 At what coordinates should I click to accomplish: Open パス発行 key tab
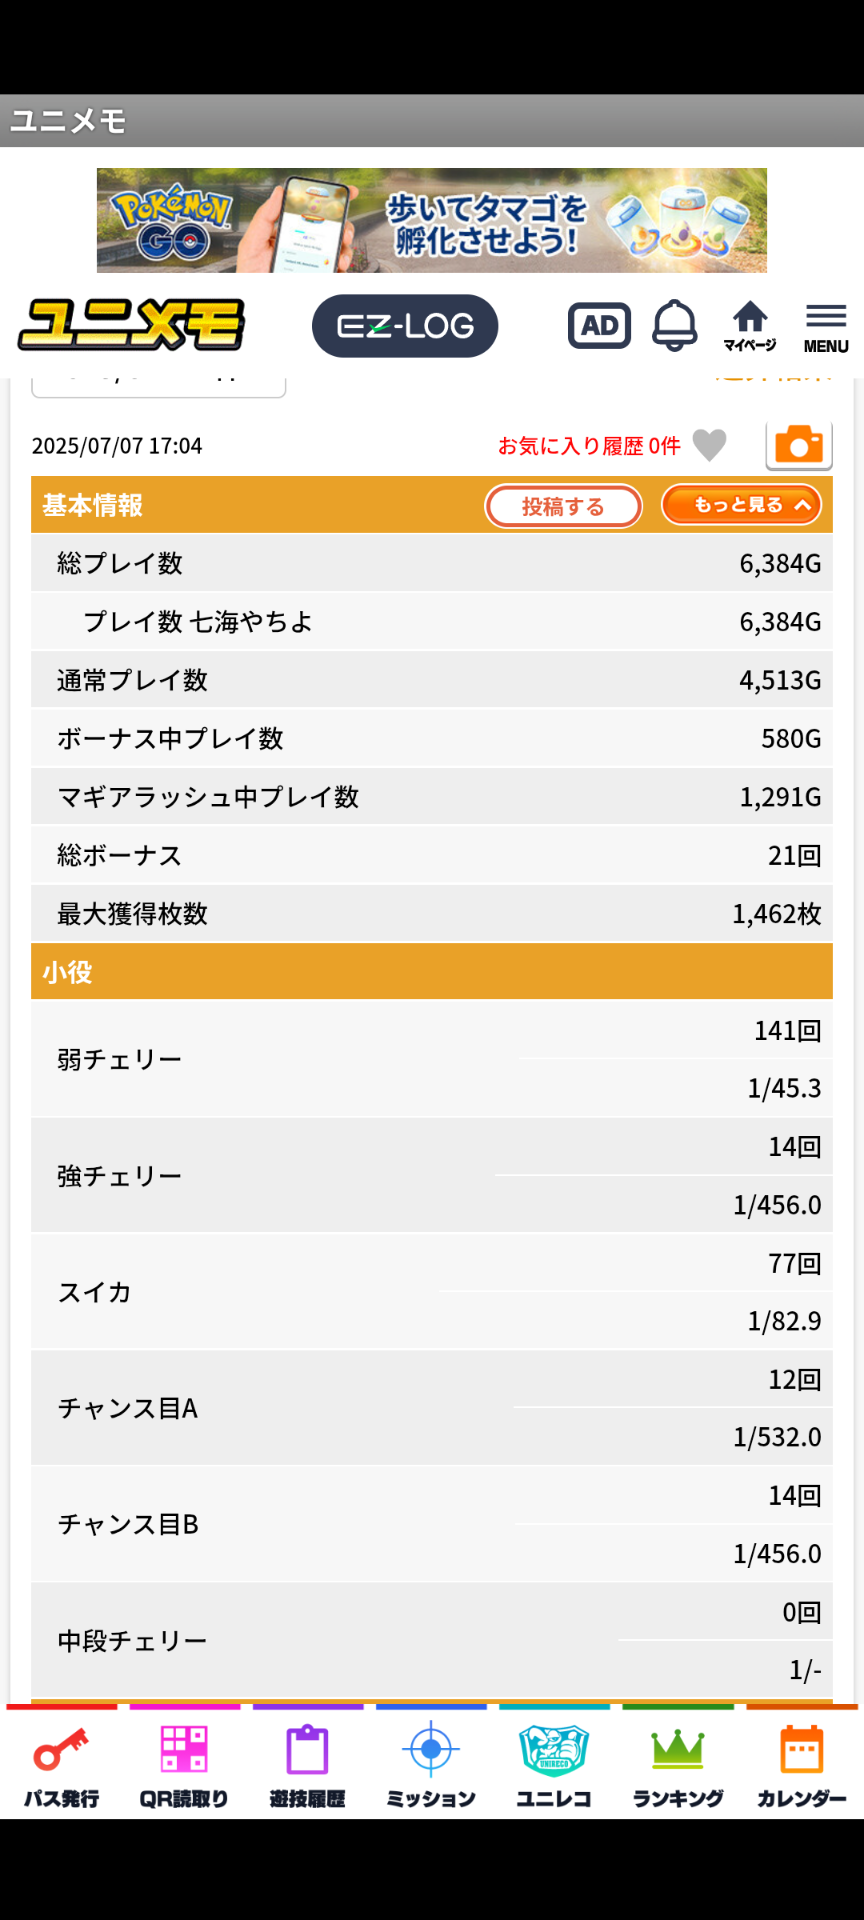(x=62, y=1767)
